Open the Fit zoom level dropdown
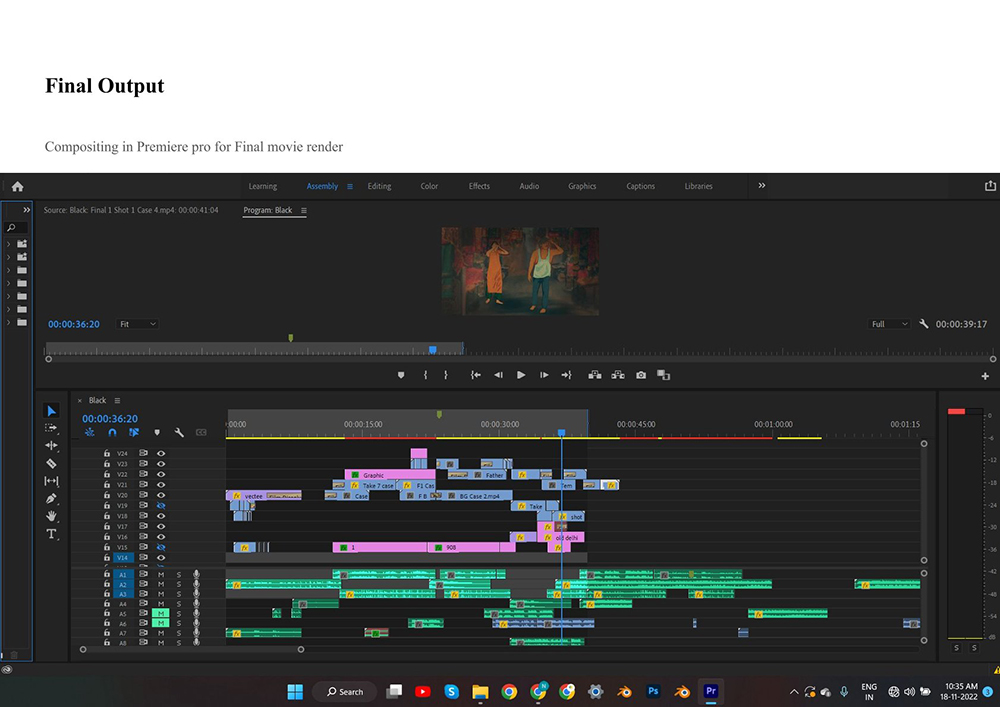1000x707 pixels. point(138,324)
